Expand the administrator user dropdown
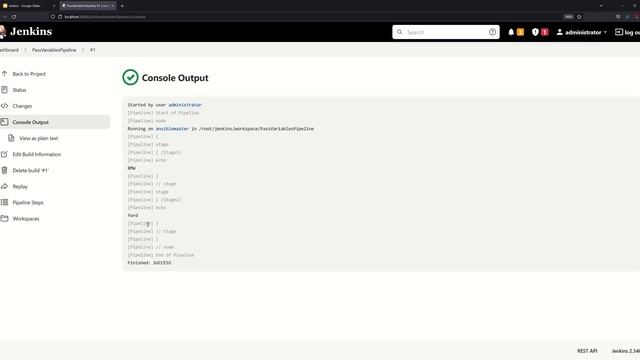 pyautogui.click(x=582, y=32)
